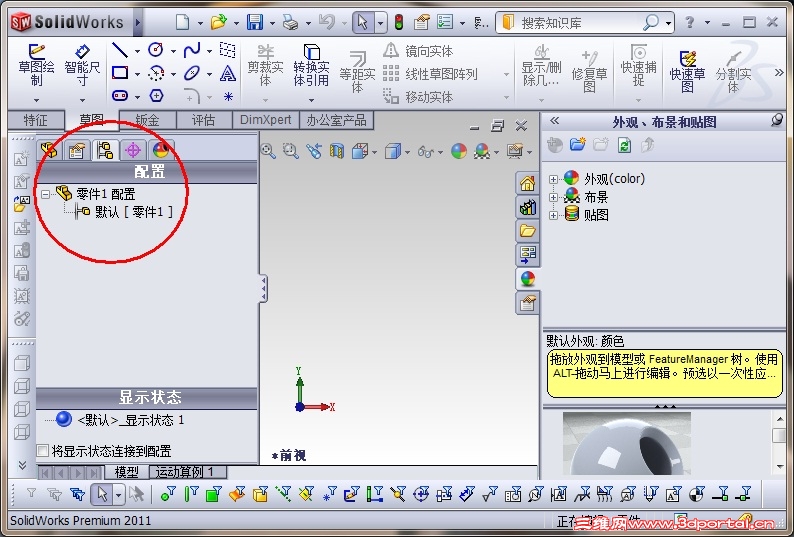Click Zoom to Fit in view toolbar
The width and height of the screenshot is (794, 537).
(268, 150)
